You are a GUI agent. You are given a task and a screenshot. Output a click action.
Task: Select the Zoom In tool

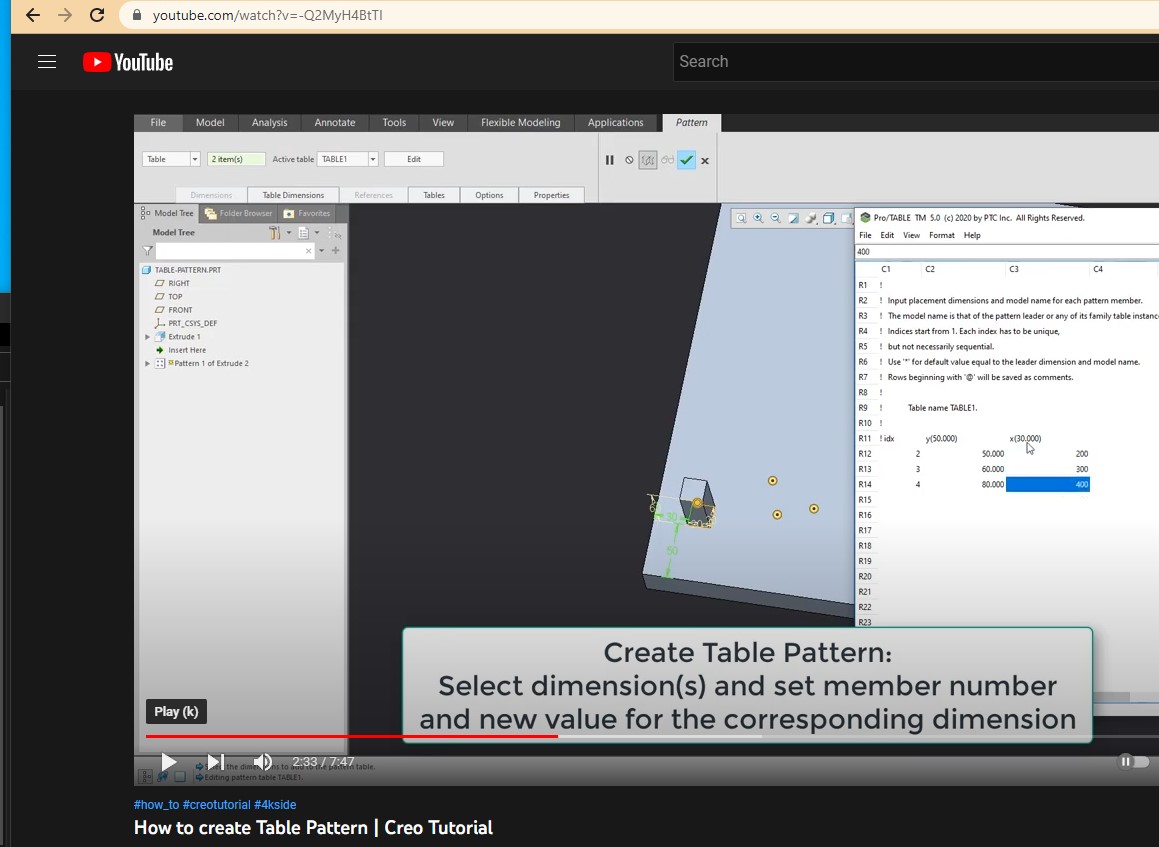tap(758, 217)
